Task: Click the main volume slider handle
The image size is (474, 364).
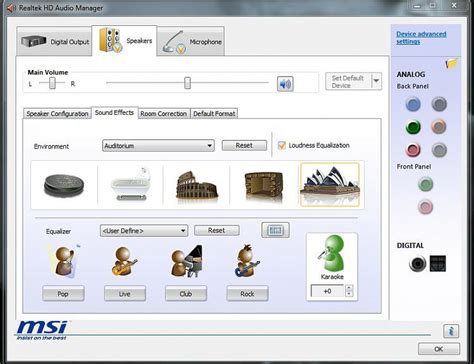Action: coord(188,83)
